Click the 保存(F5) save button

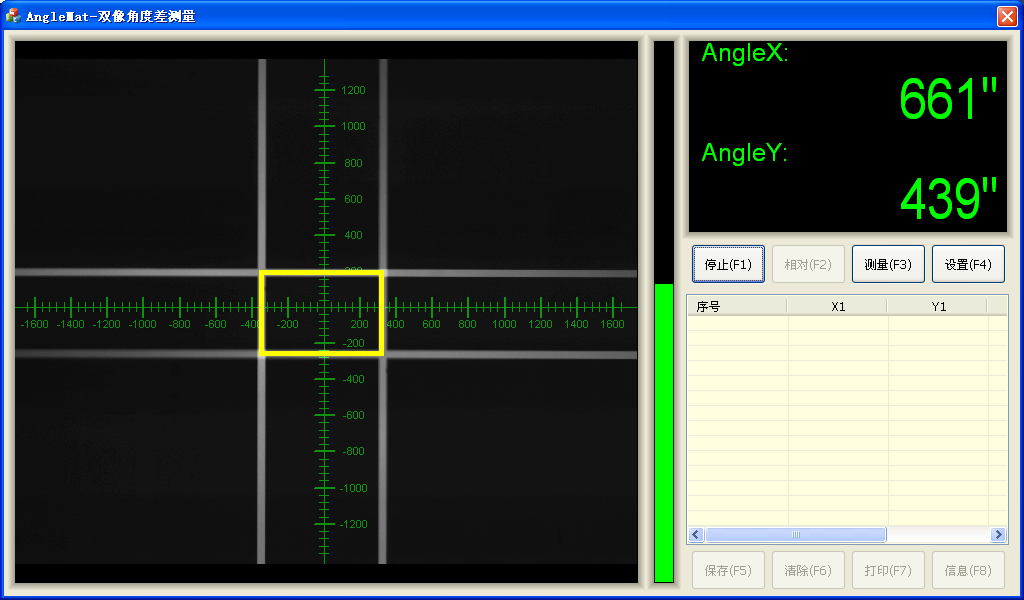pyautogui.click(x=728, y=570)
